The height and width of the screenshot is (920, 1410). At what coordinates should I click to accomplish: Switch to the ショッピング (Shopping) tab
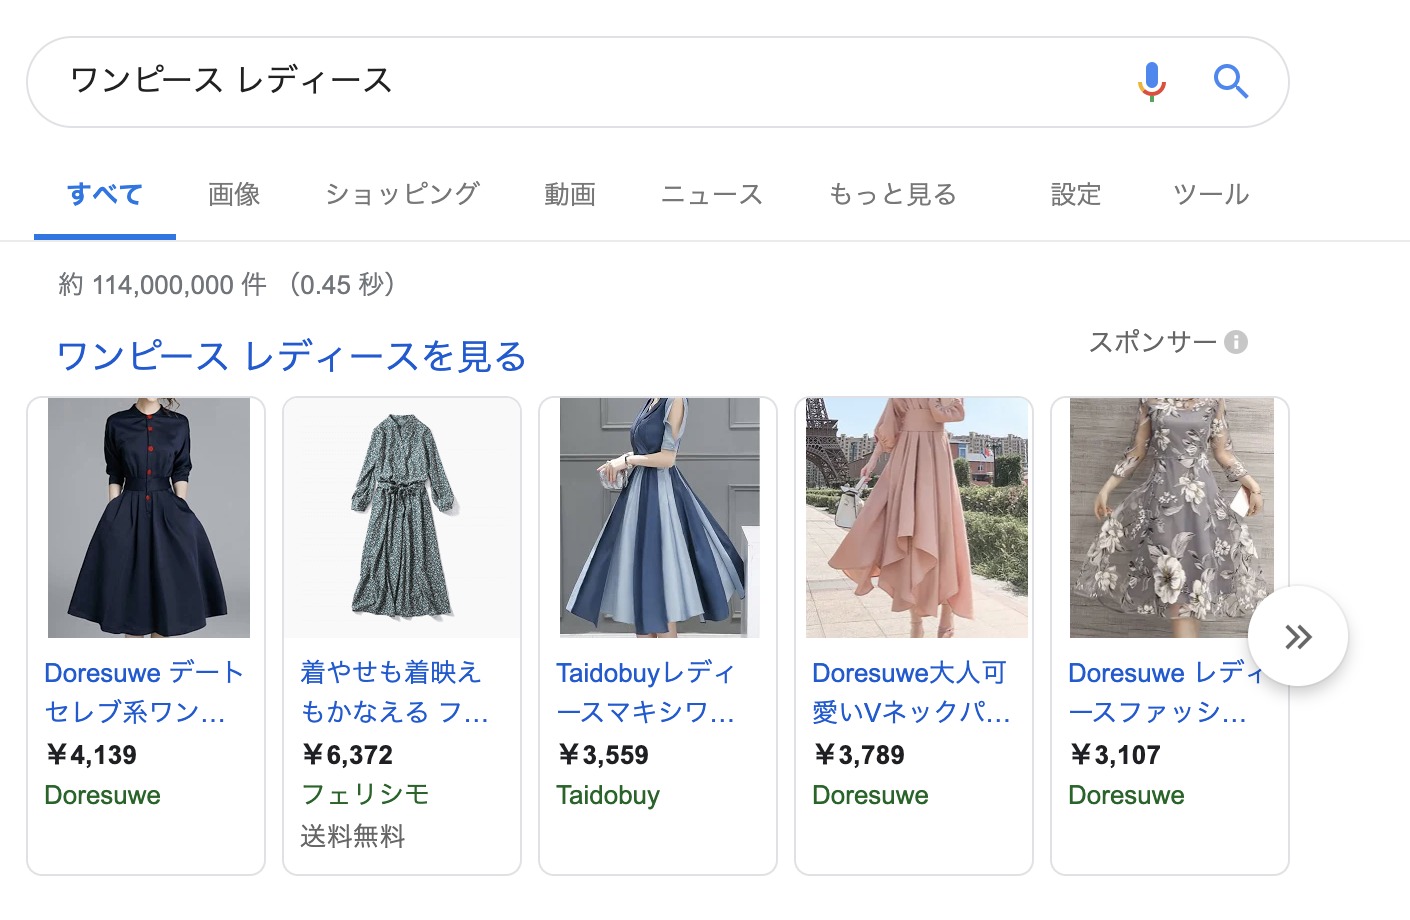point(401,195)
